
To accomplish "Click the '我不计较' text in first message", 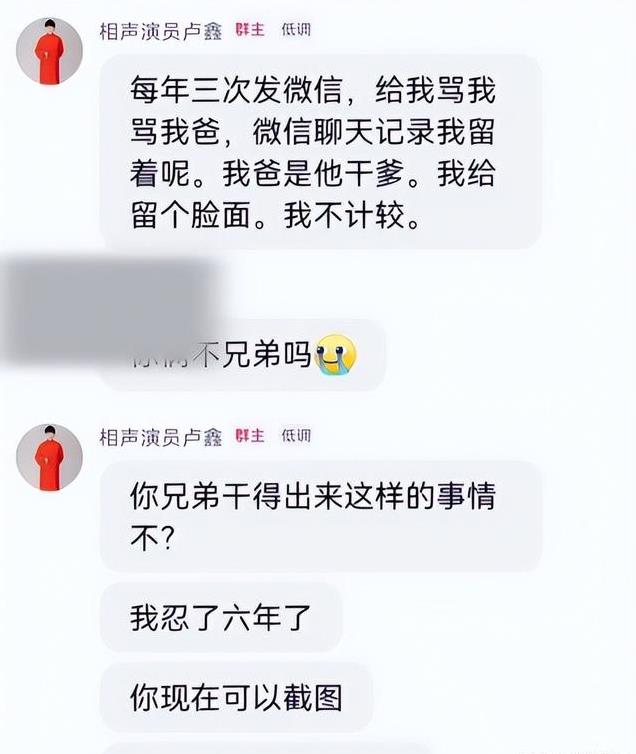I will 344,215.
